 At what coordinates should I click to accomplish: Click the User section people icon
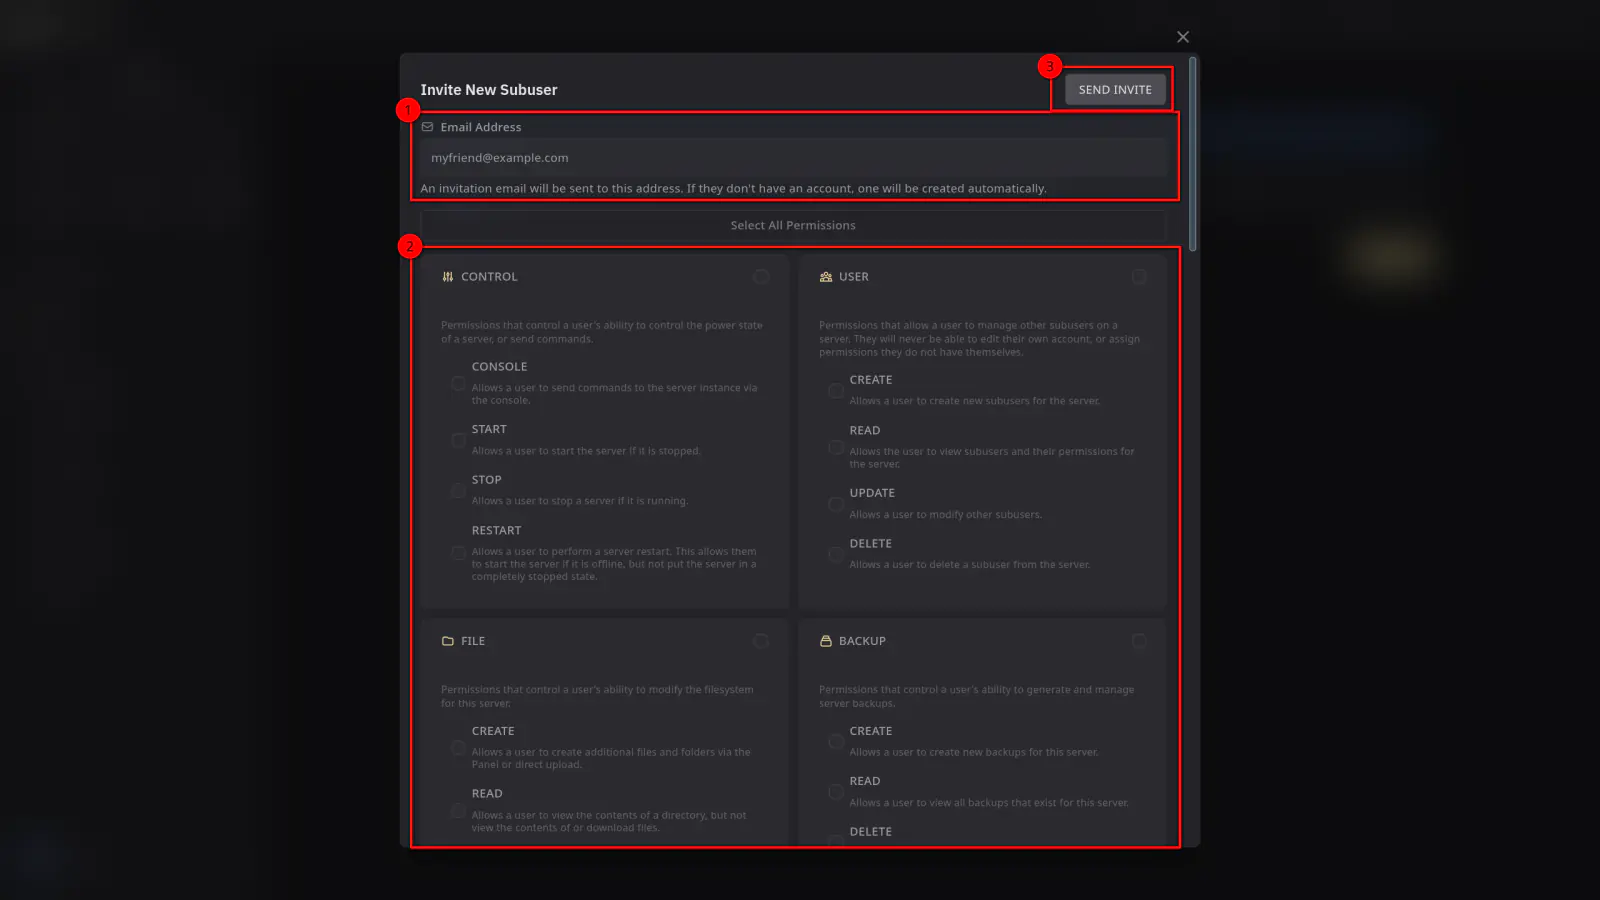[x=826, y=277]
